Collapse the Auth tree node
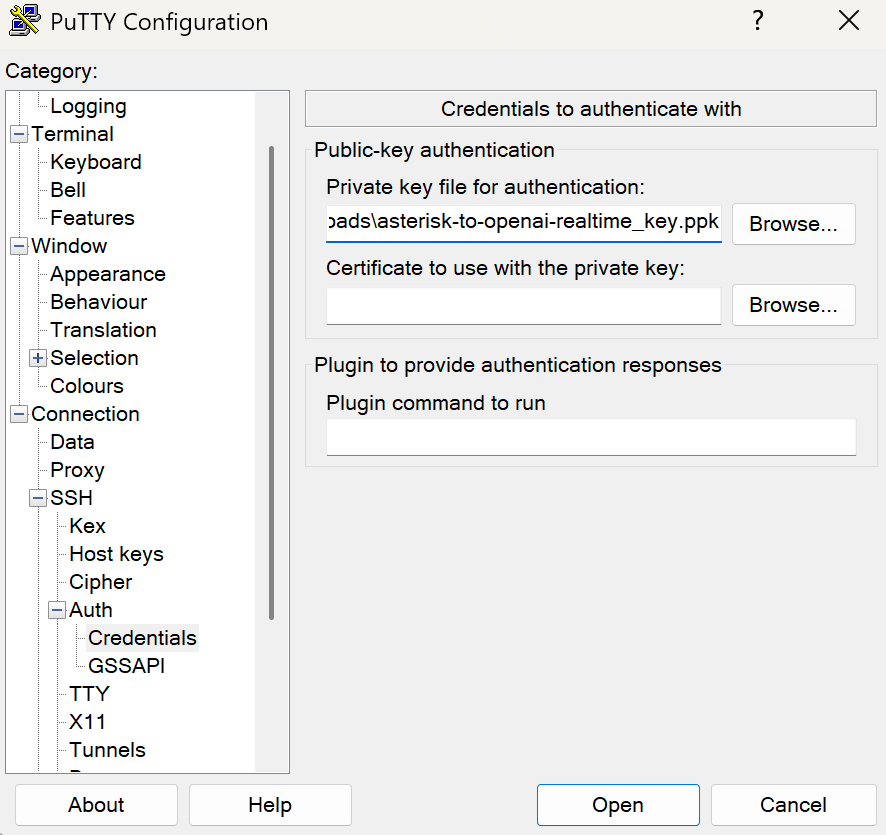The height and width of the screenshot is (835, 886). [x=57, y=610]
